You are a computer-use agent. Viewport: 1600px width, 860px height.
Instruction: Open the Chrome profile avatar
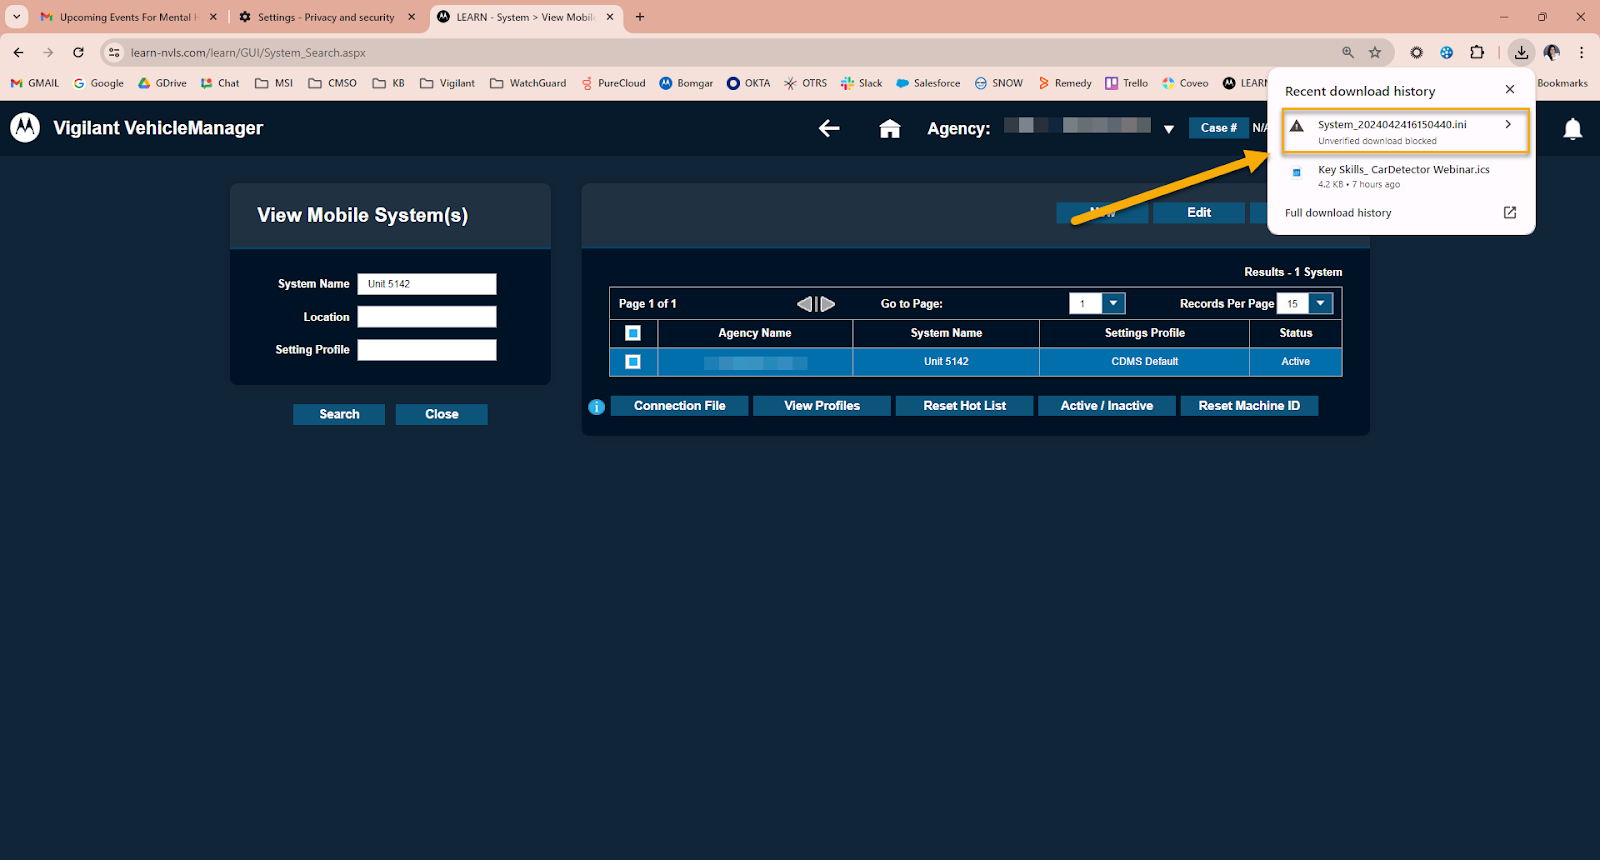point(1552,52)
